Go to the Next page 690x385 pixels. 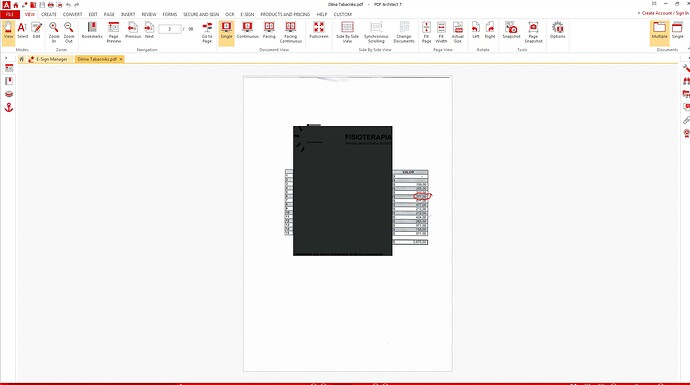[149, 30]
